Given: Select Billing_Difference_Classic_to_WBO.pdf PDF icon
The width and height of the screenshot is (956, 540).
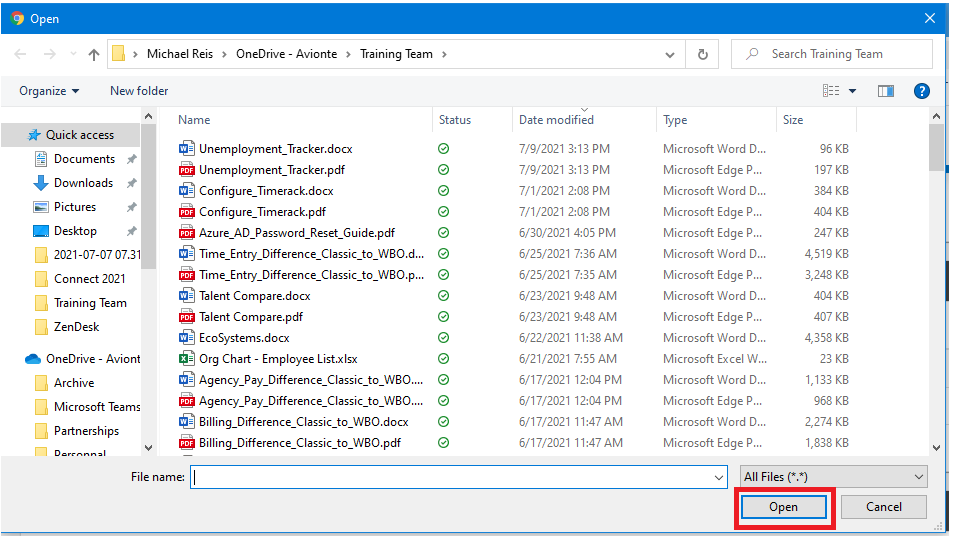Looking at the screenshot, I should 187,443.
